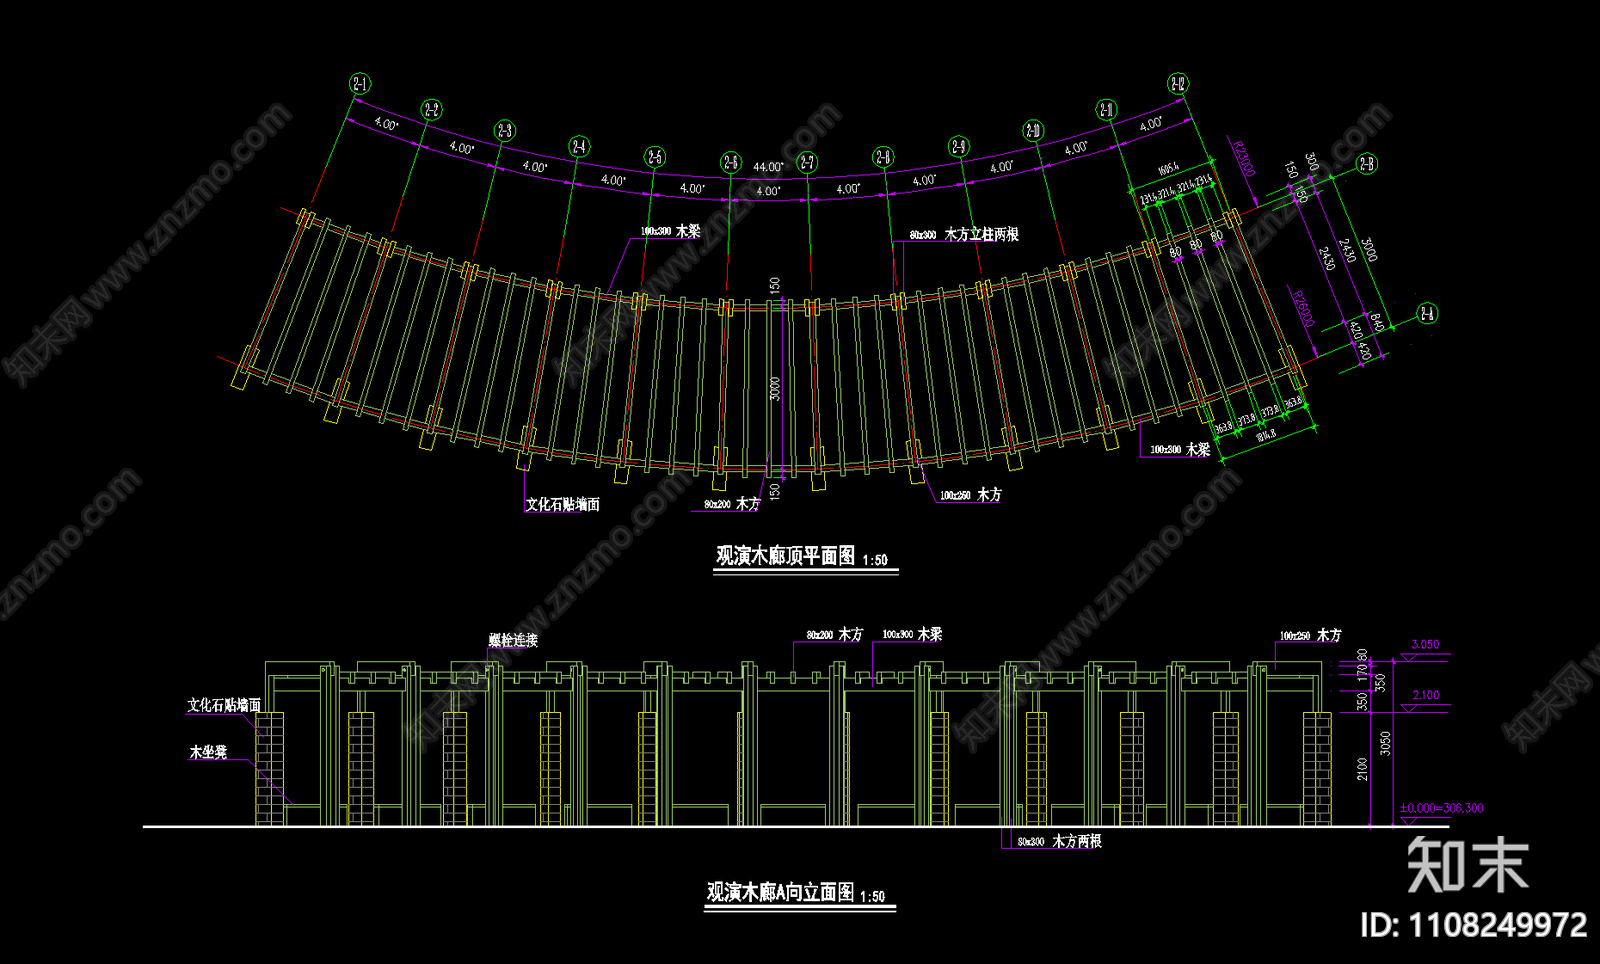Click the ±0.000=306.300 datum label
Image resolution: width=1600 pixels, height=964 pixels.
coord(1442,808)
